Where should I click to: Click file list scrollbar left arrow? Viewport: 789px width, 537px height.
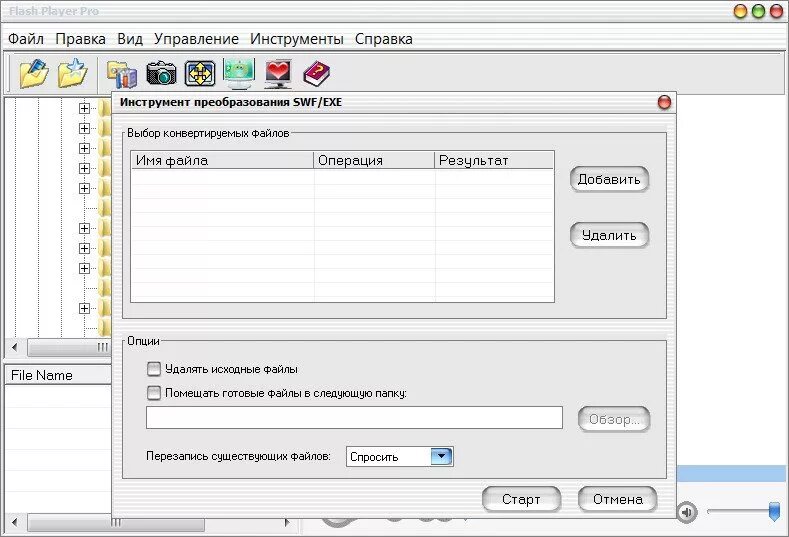pyautogui.click(x=15, y=522)
